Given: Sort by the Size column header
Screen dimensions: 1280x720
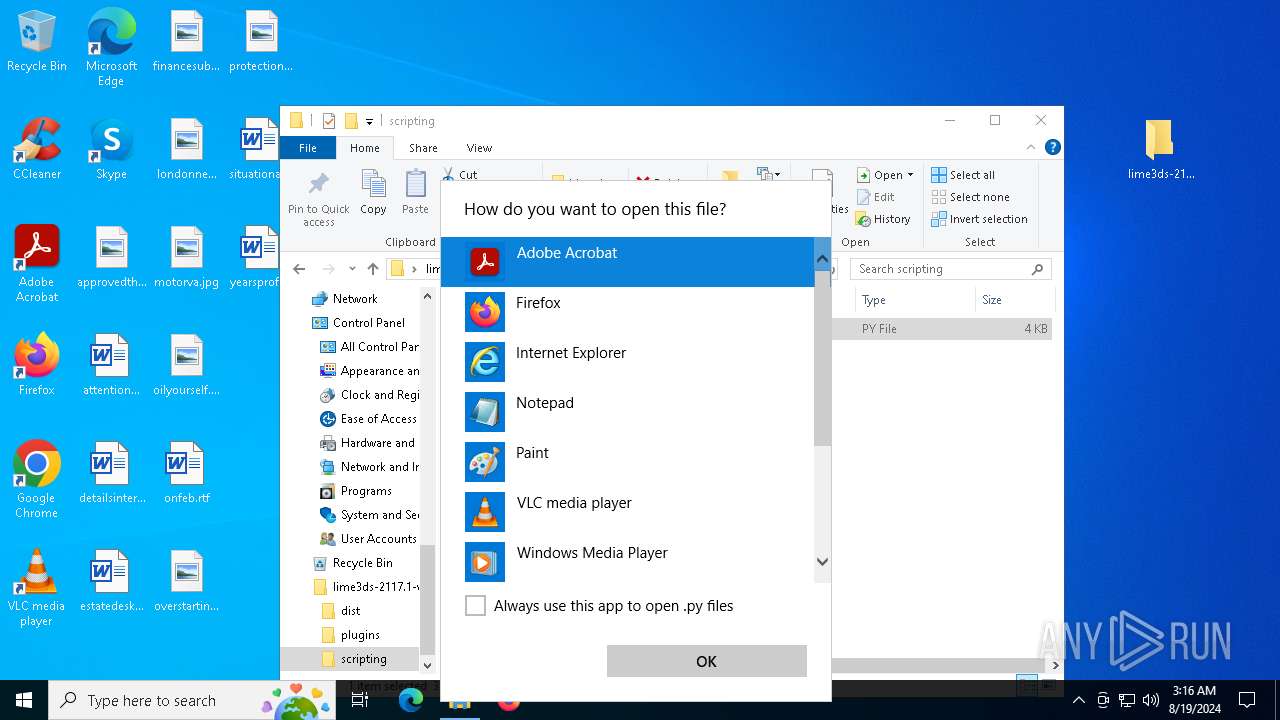Looking at the screenshot, I should tap(1013, 300).
